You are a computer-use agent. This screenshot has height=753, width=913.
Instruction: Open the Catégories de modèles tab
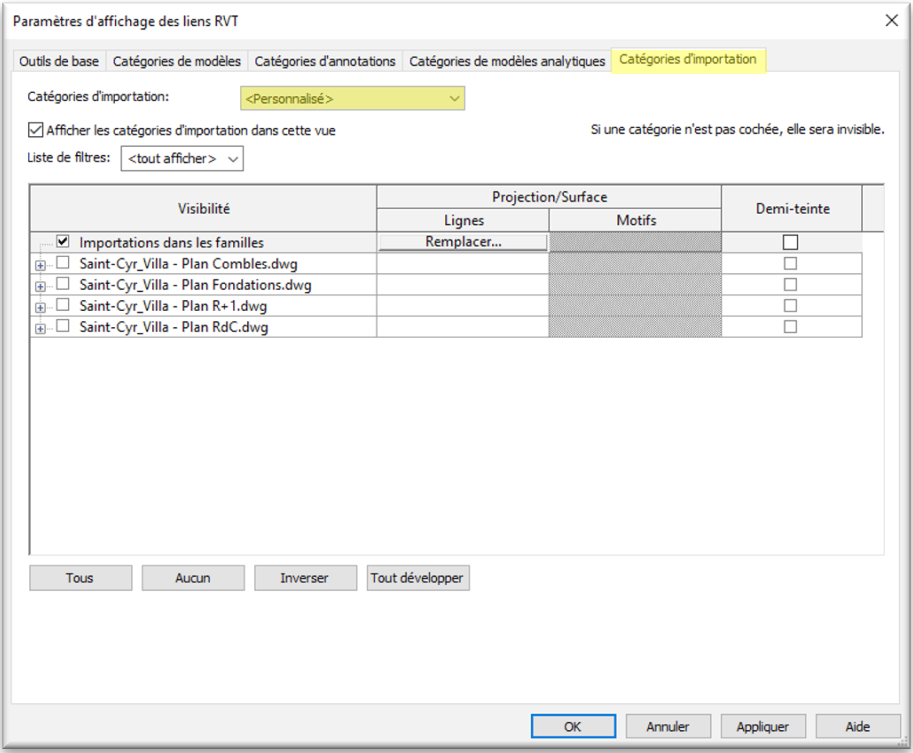tap(177, 61)
